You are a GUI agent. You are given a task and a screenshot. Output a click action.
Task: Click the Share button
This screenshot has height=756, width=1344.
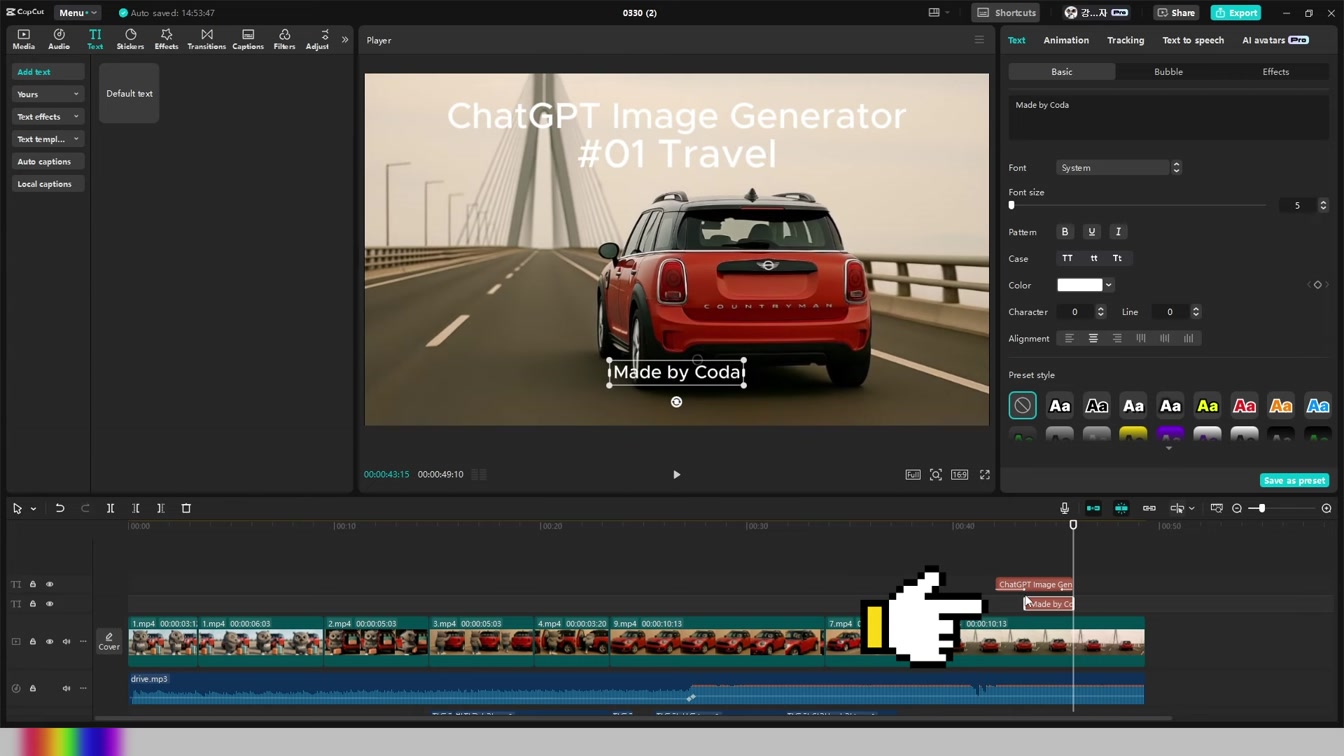1176,13
